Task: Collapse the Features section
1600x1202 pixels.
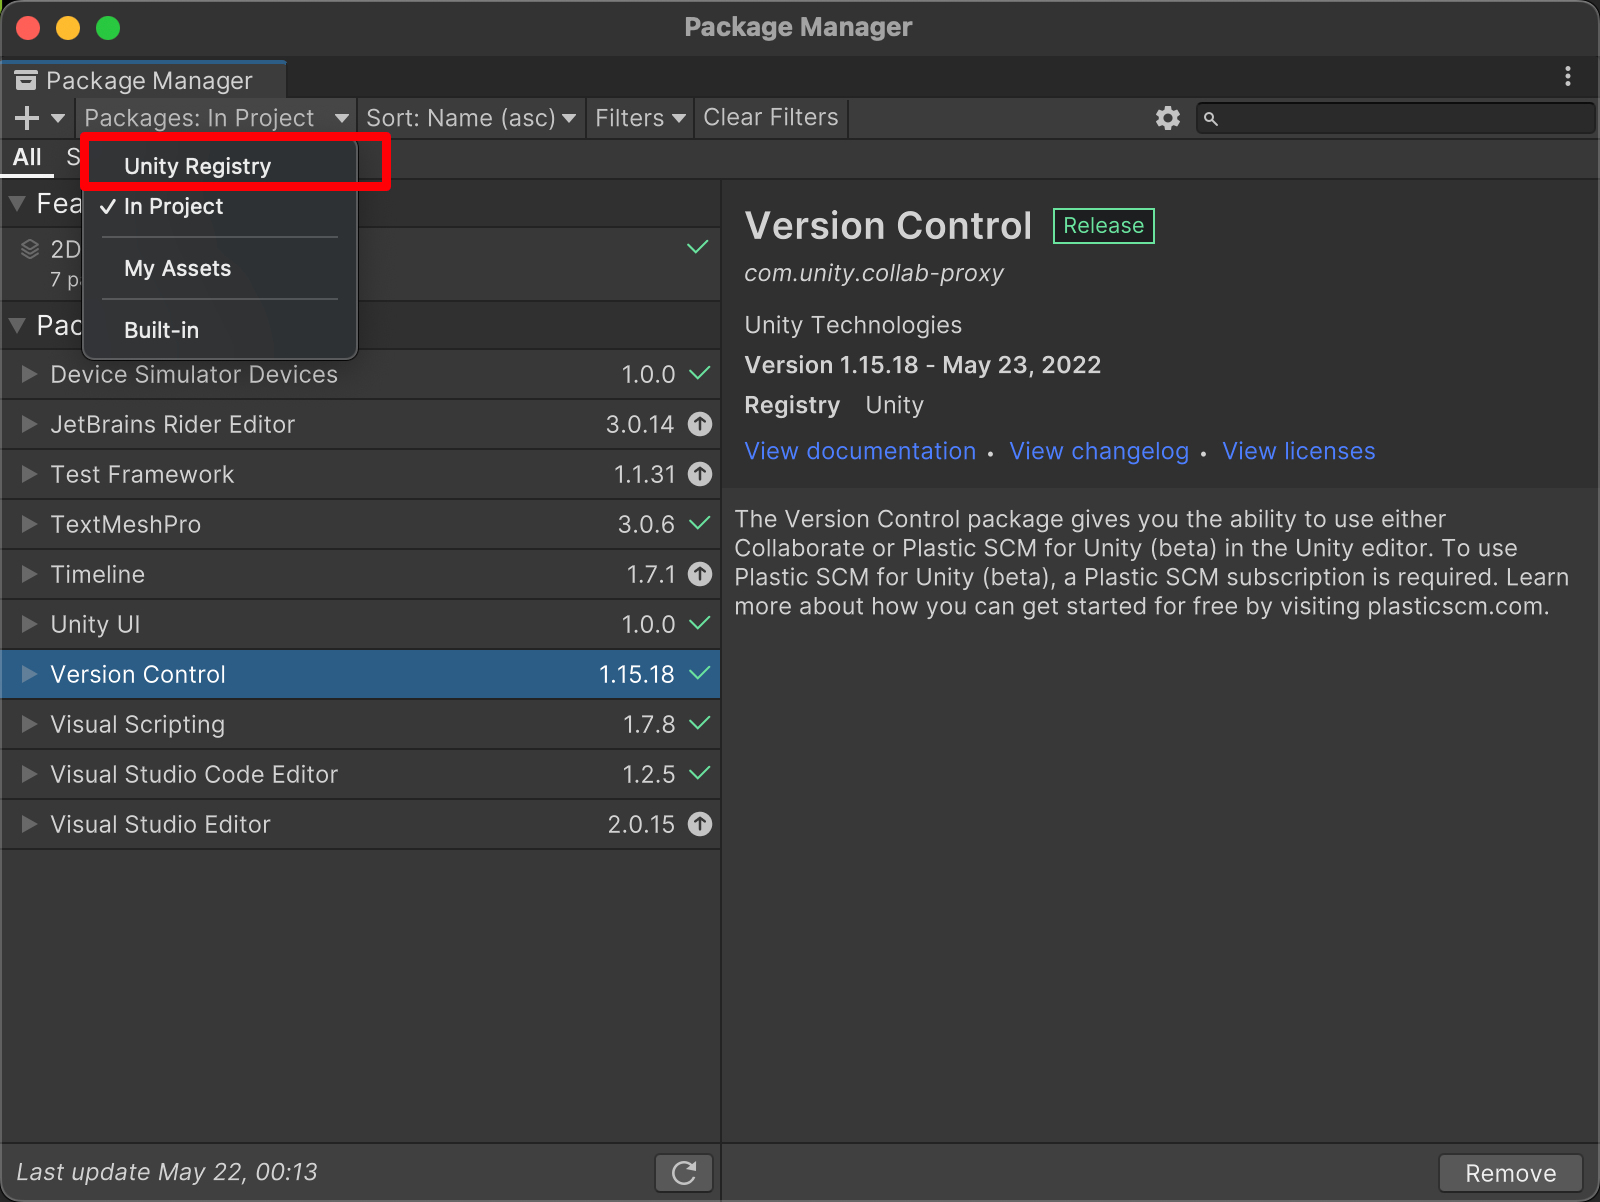Action: [x=17, y=204]
